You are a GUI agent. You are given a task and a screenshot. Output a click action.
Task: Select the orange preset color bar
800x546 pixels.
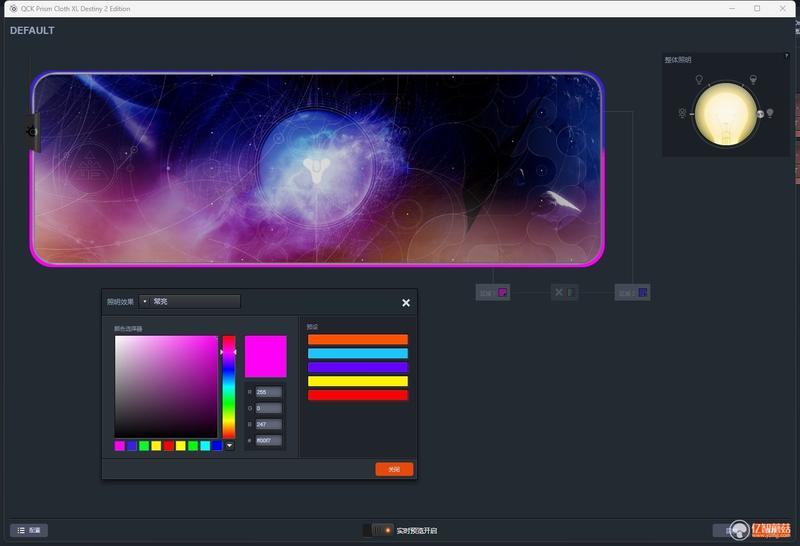point(358,339)
